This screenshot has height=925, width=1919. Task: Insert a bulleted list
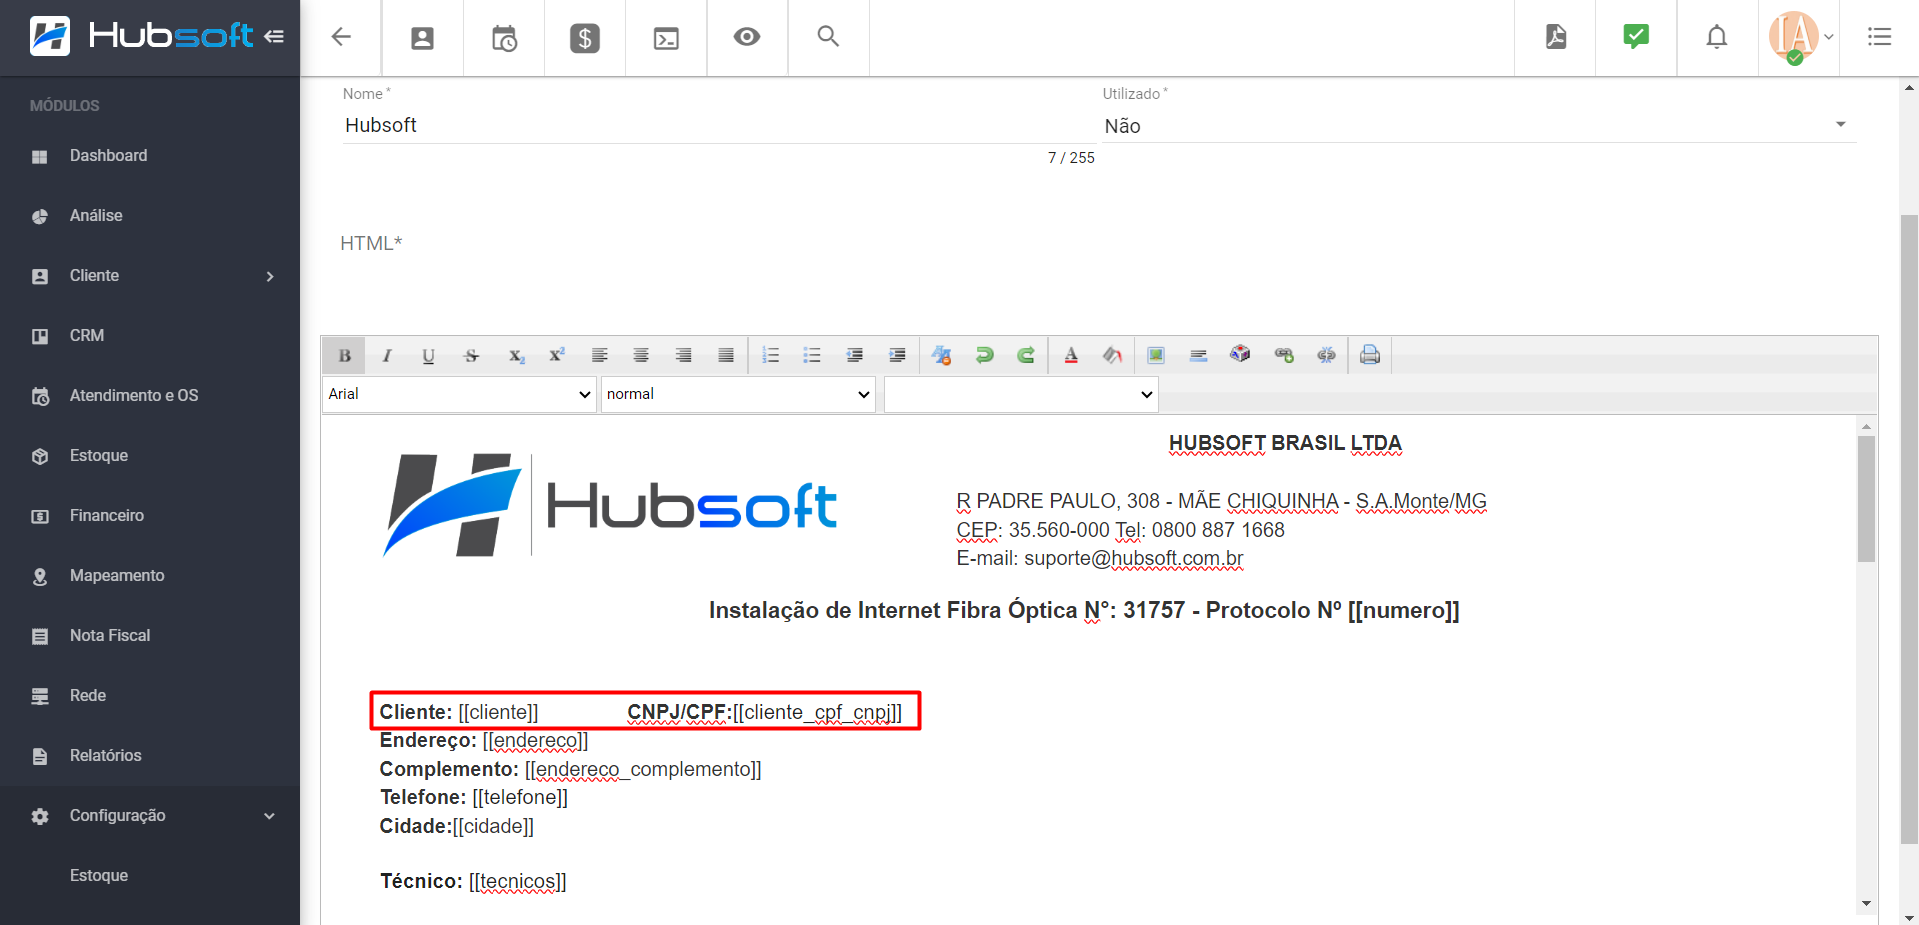tap(812, 355)
